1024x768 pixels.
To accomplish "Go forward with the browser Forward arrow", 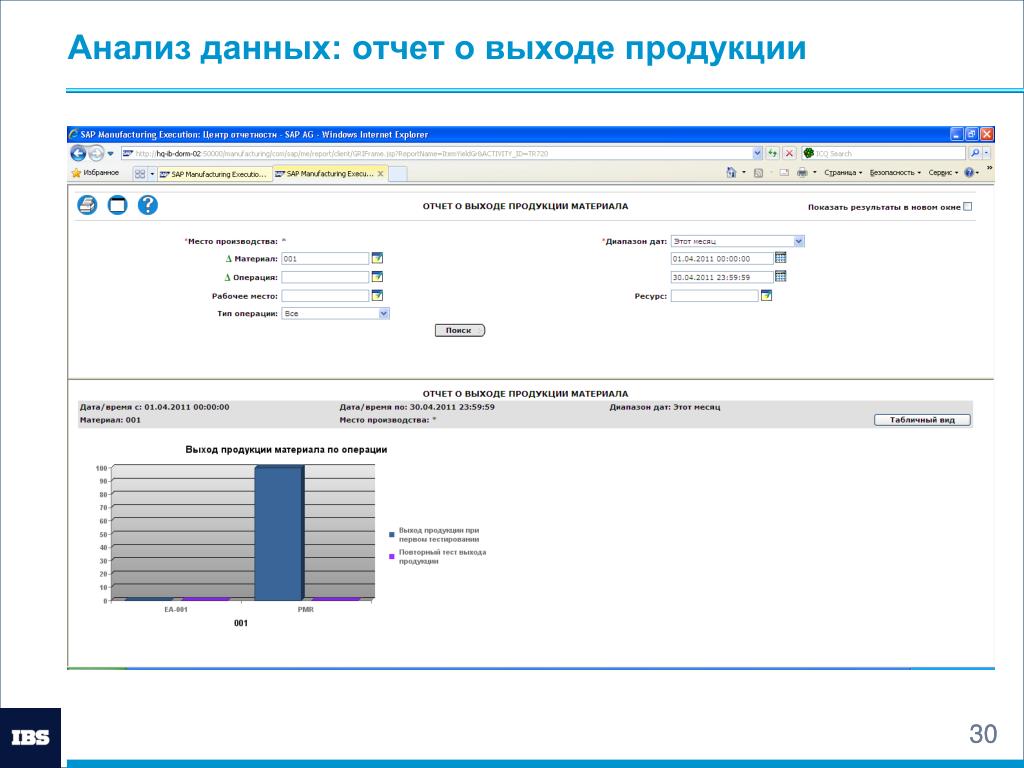I will click(x=96, y=153).
